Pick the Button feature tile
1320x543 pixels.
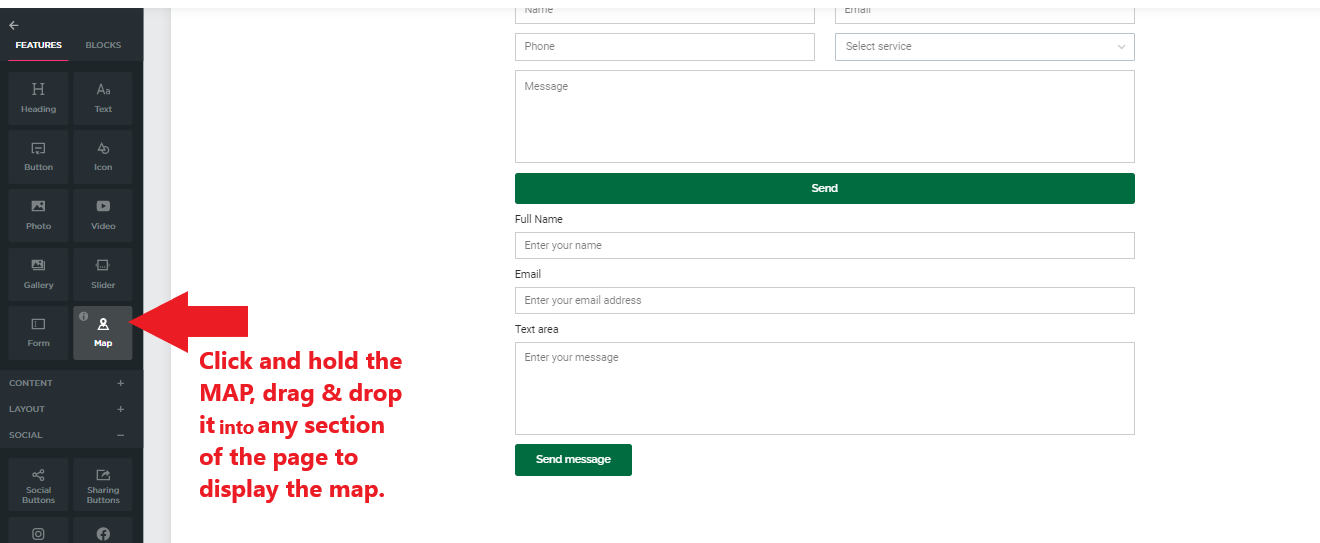click(x=38, y=156)
